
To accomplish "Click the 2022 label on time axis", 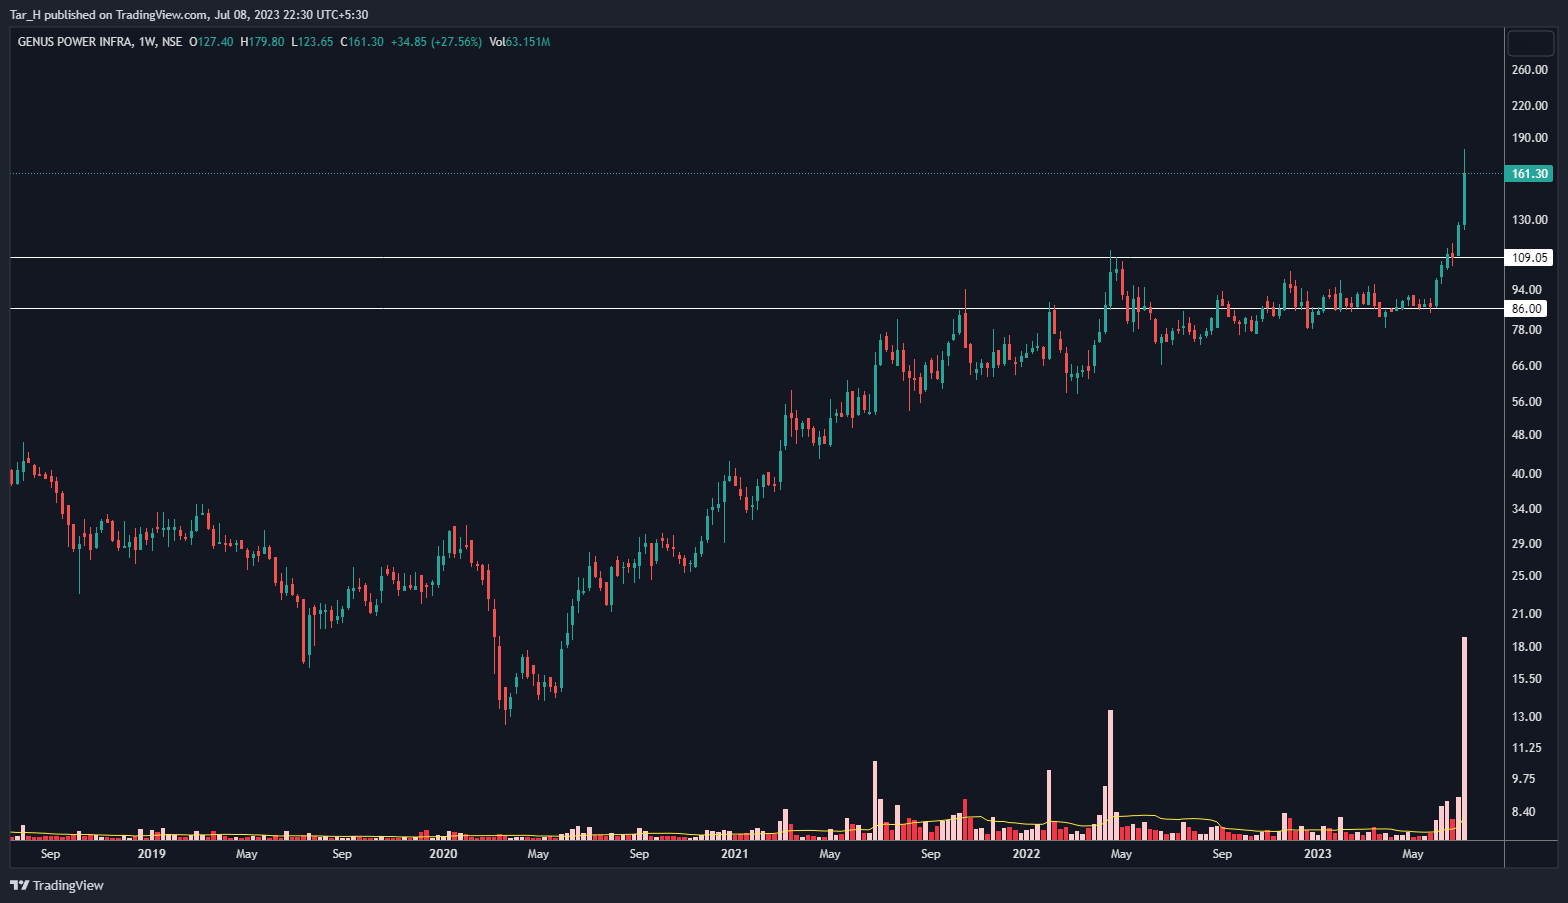I will (1026, 854).
